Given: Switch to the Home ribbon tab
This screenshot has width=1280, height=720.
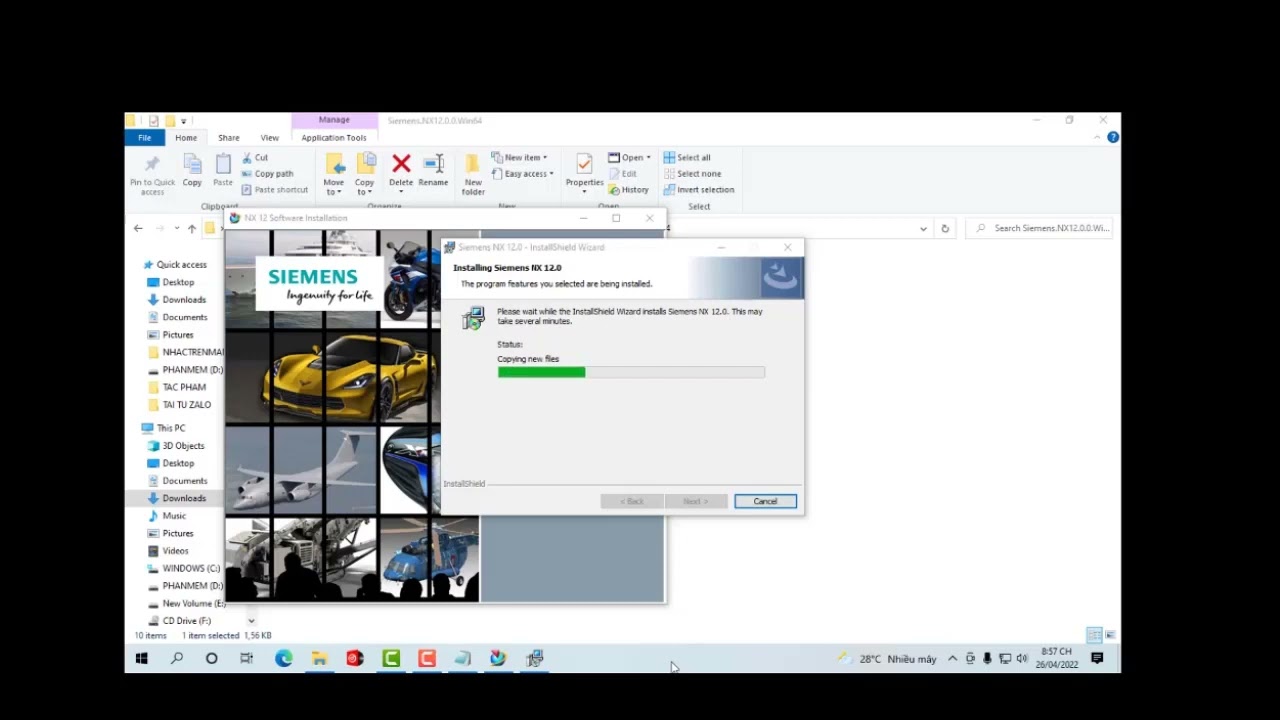Looking at the screenshot, I should coord(186,138).
